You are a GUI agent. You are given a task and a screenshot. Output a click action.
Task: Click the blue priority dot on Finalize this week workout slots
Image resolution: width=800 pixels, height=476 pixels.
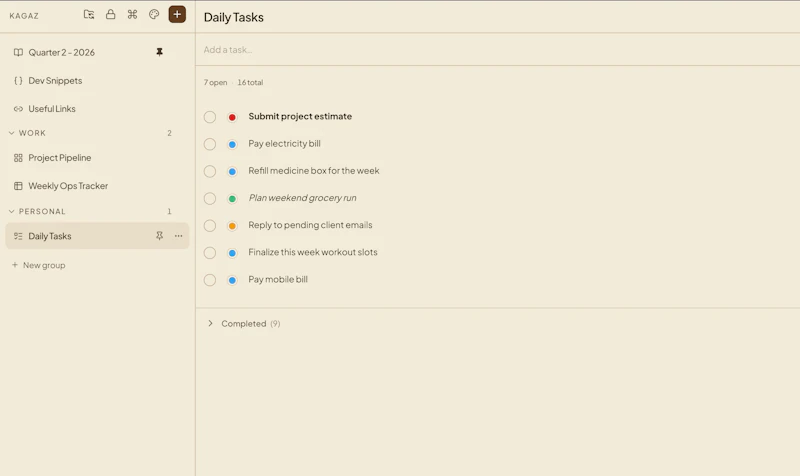click(x=232, y=253)
